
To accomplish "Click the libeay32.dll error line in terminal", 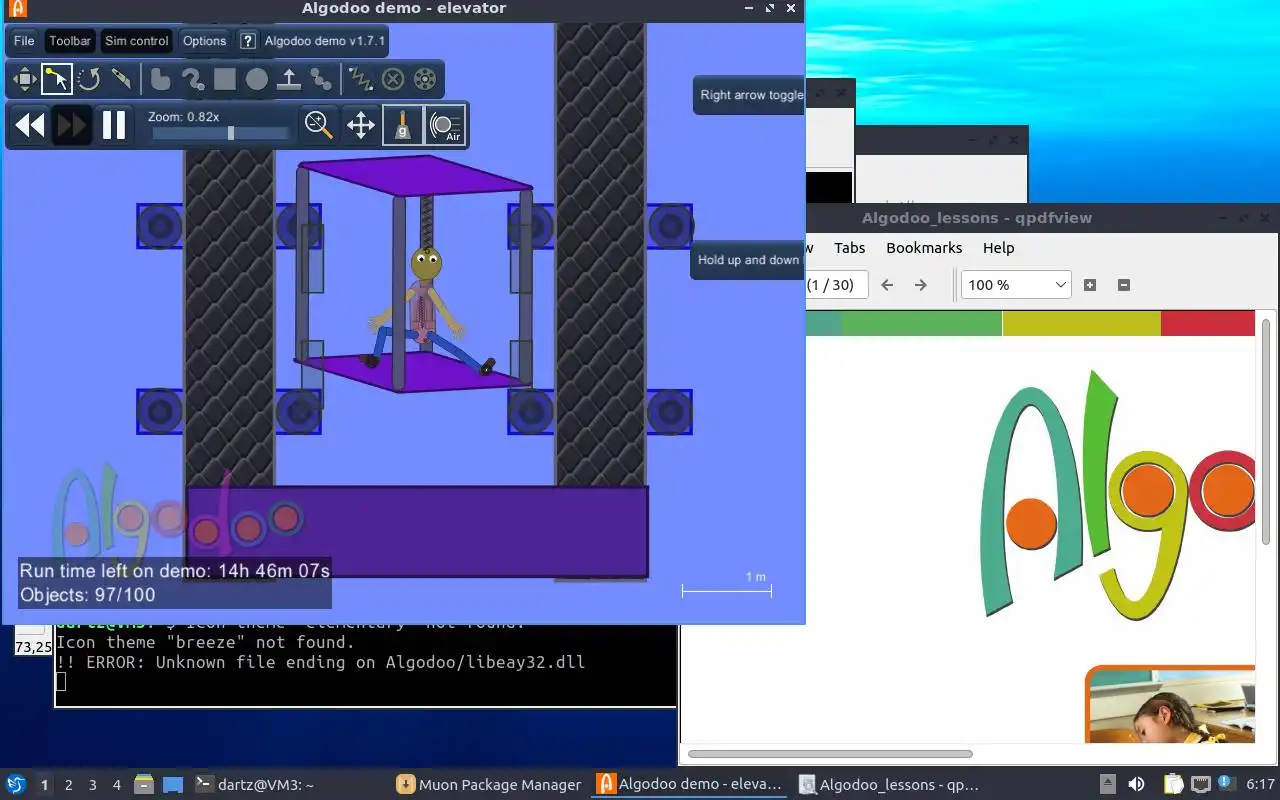I will tap(320, 662).
